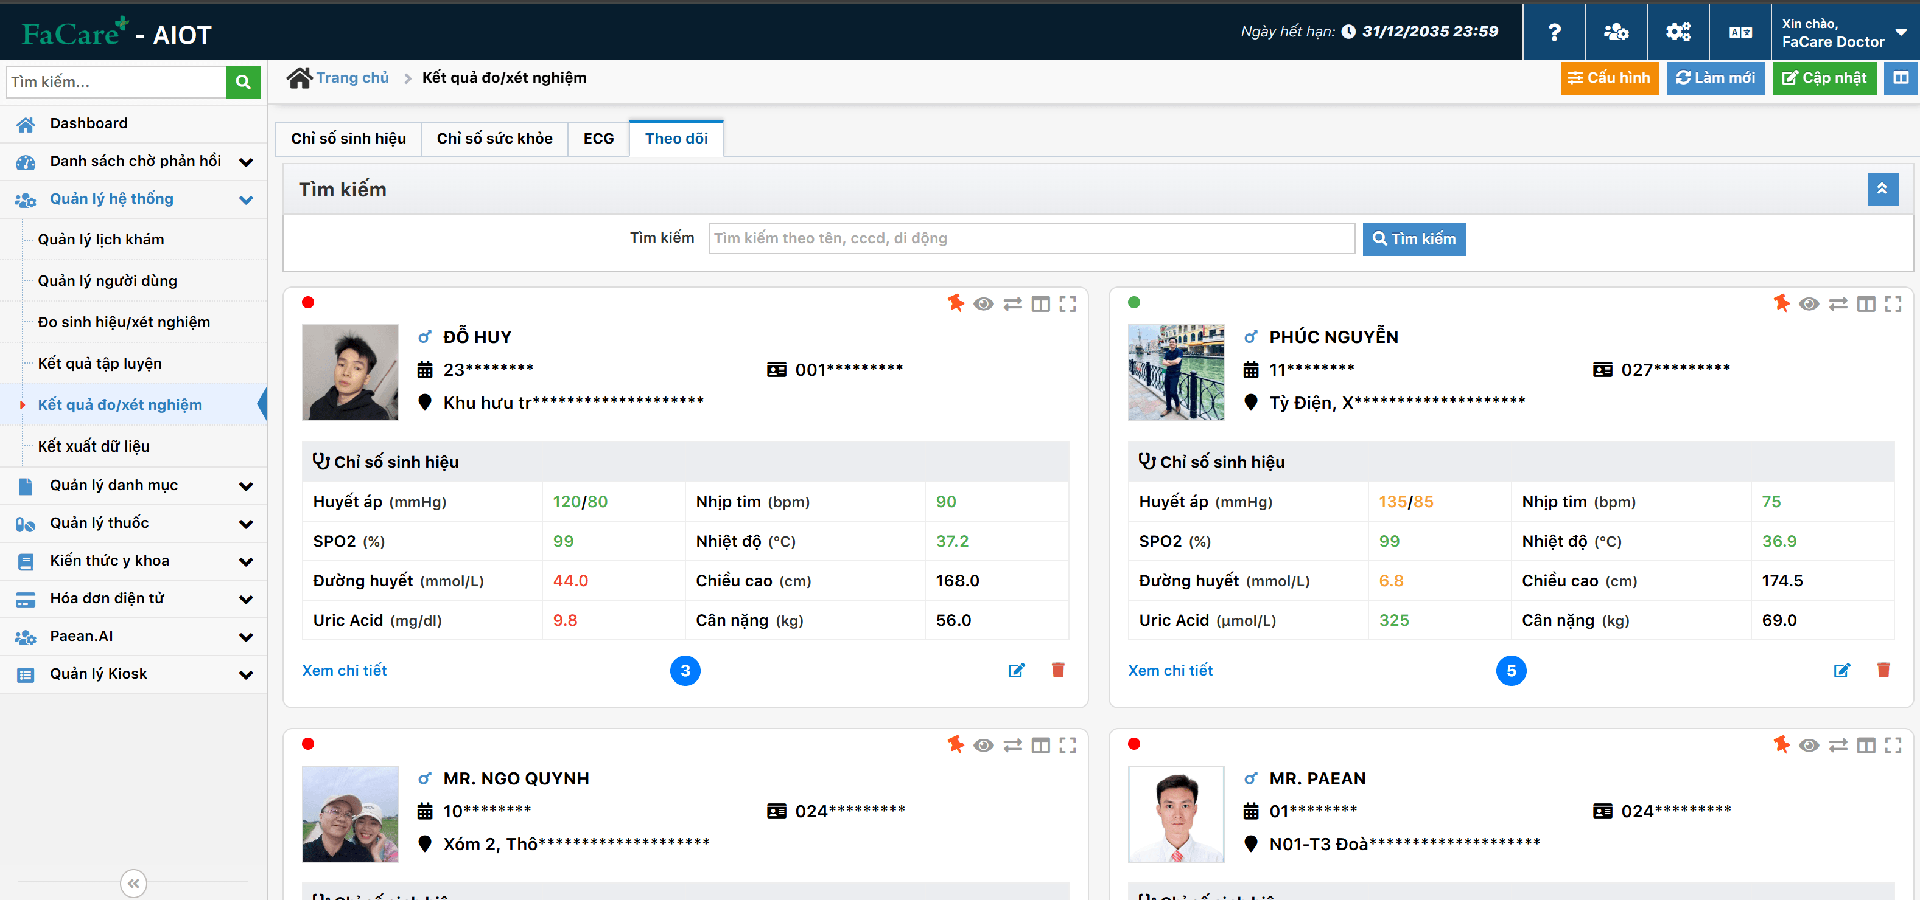Screen dimensions: 1920x900
Task: Edit PHÚC NGUYỄN record with pencil icon
Action: [x=1842, y=670]
